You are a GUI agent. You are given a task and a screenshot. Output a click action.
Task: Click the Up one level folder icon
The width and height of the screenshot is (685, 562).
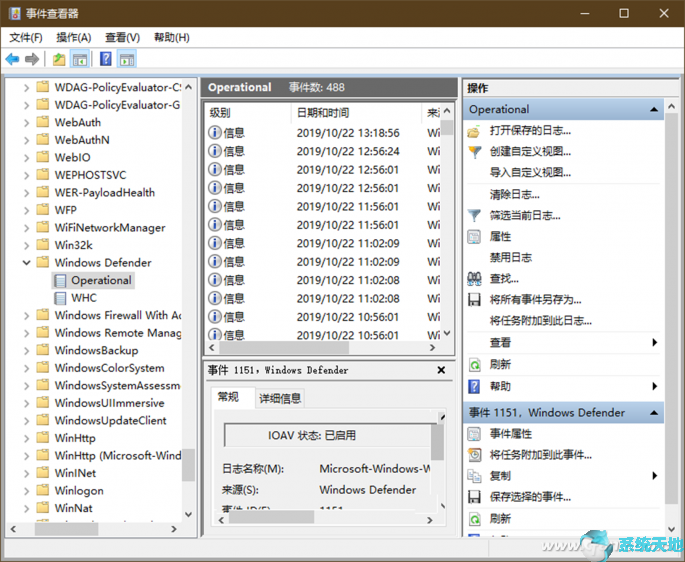59,59
